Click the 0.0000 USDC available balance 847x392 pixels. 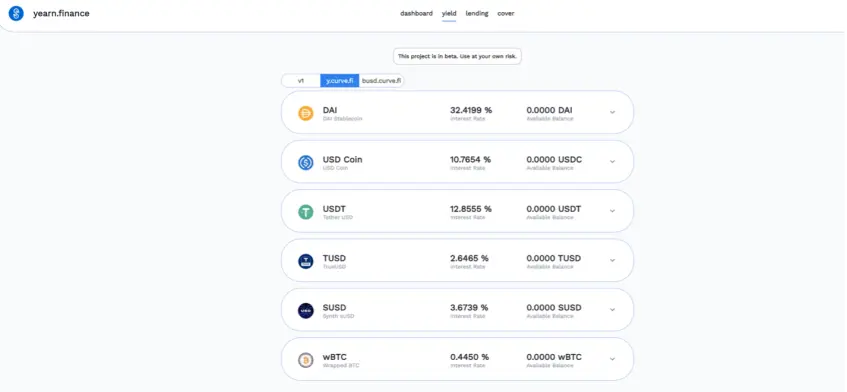(x=554, y=160)
